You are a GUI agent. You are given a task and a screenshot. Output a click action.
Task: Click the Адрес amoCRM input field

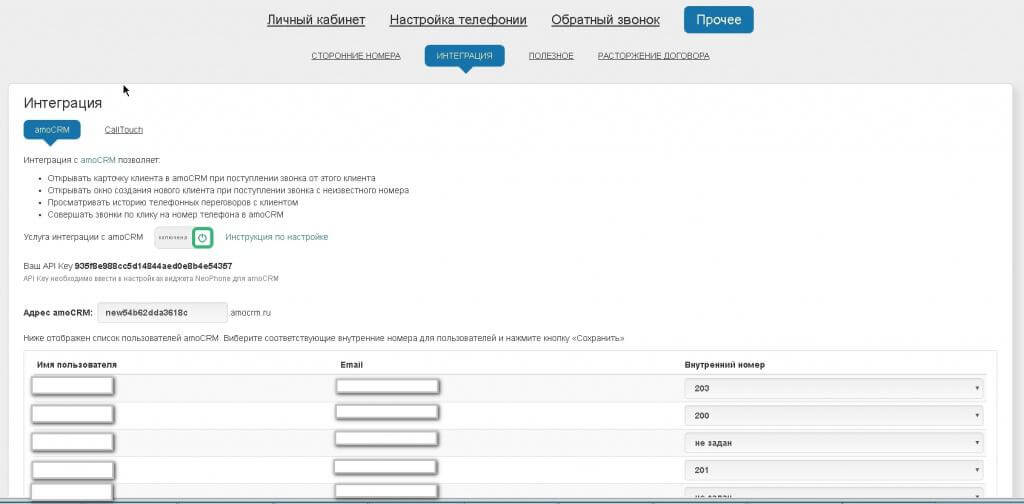[162, 312]
